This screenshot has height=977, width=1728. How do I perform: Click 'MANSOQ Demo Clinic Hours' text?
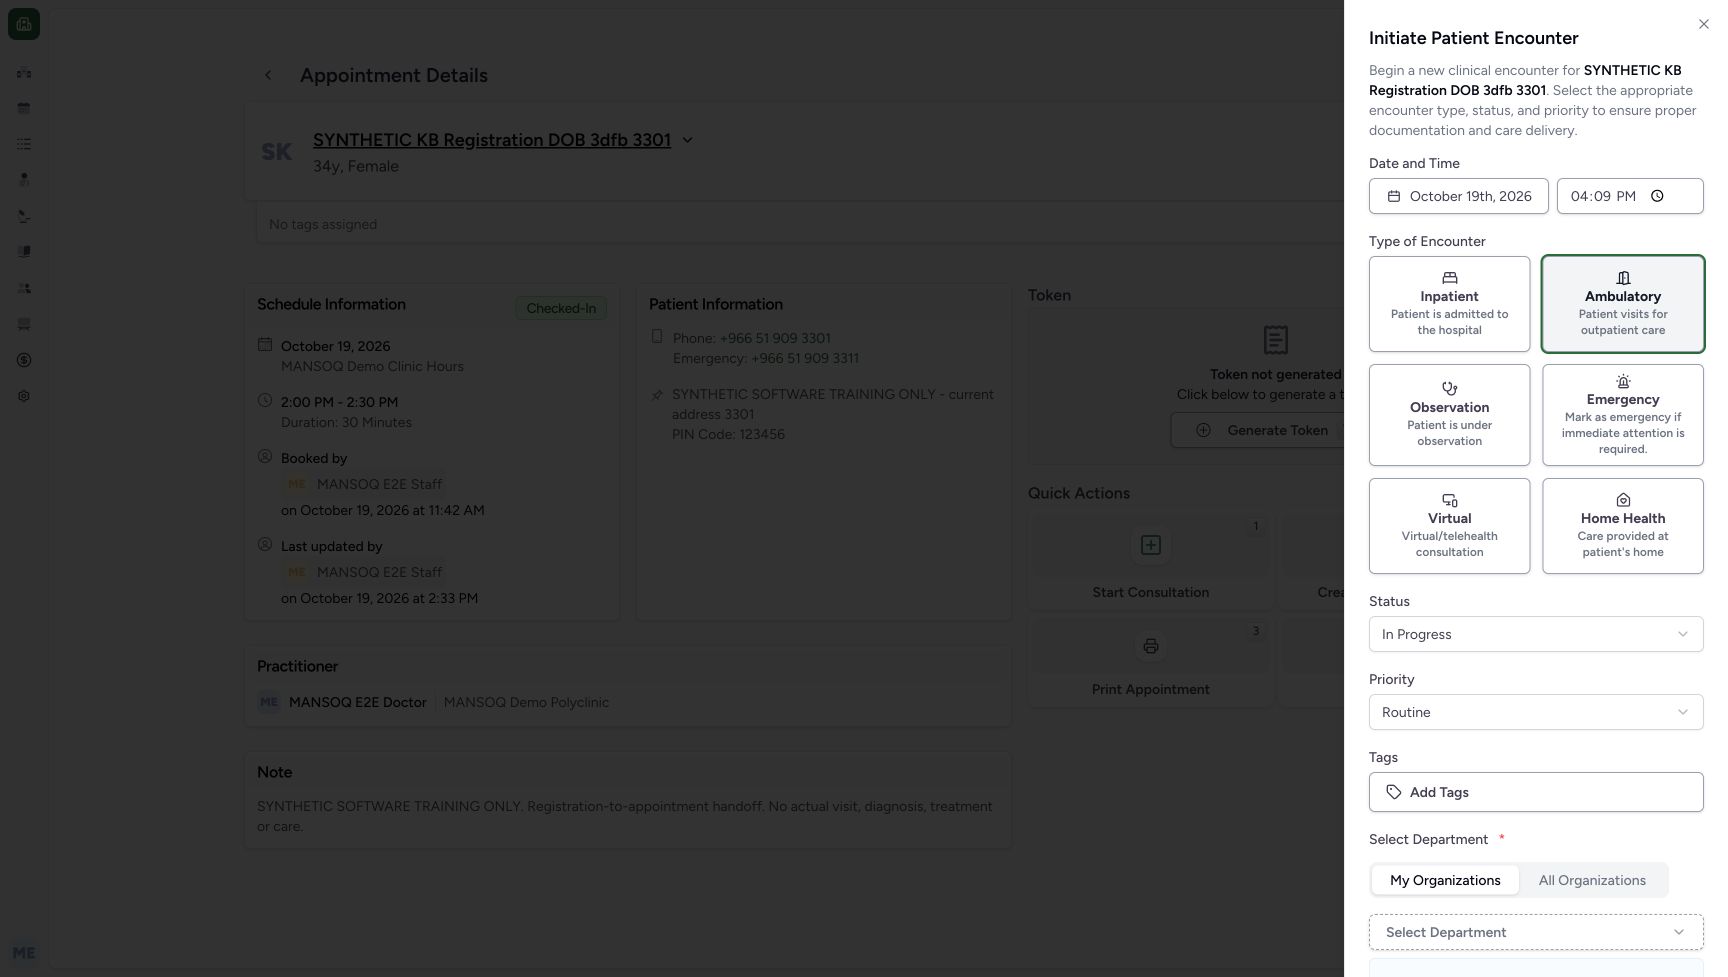[x=372, y=366]
